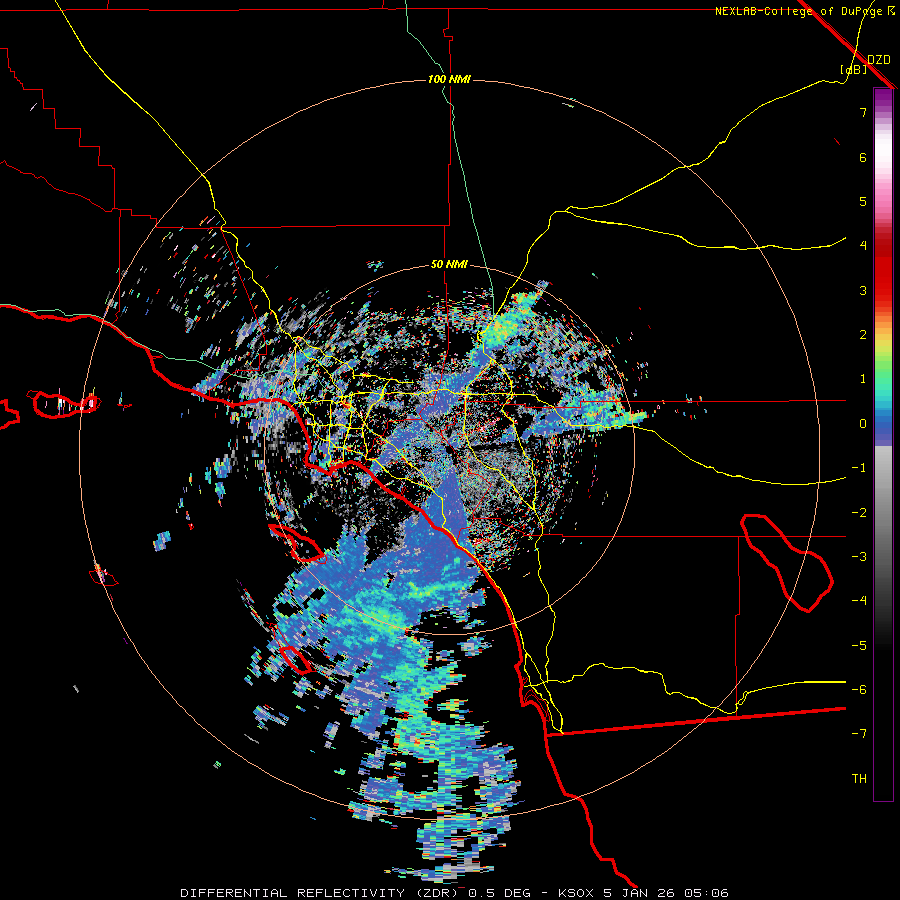
Task: Click the 100 NMI range ring label
Action: pos(449,79)
